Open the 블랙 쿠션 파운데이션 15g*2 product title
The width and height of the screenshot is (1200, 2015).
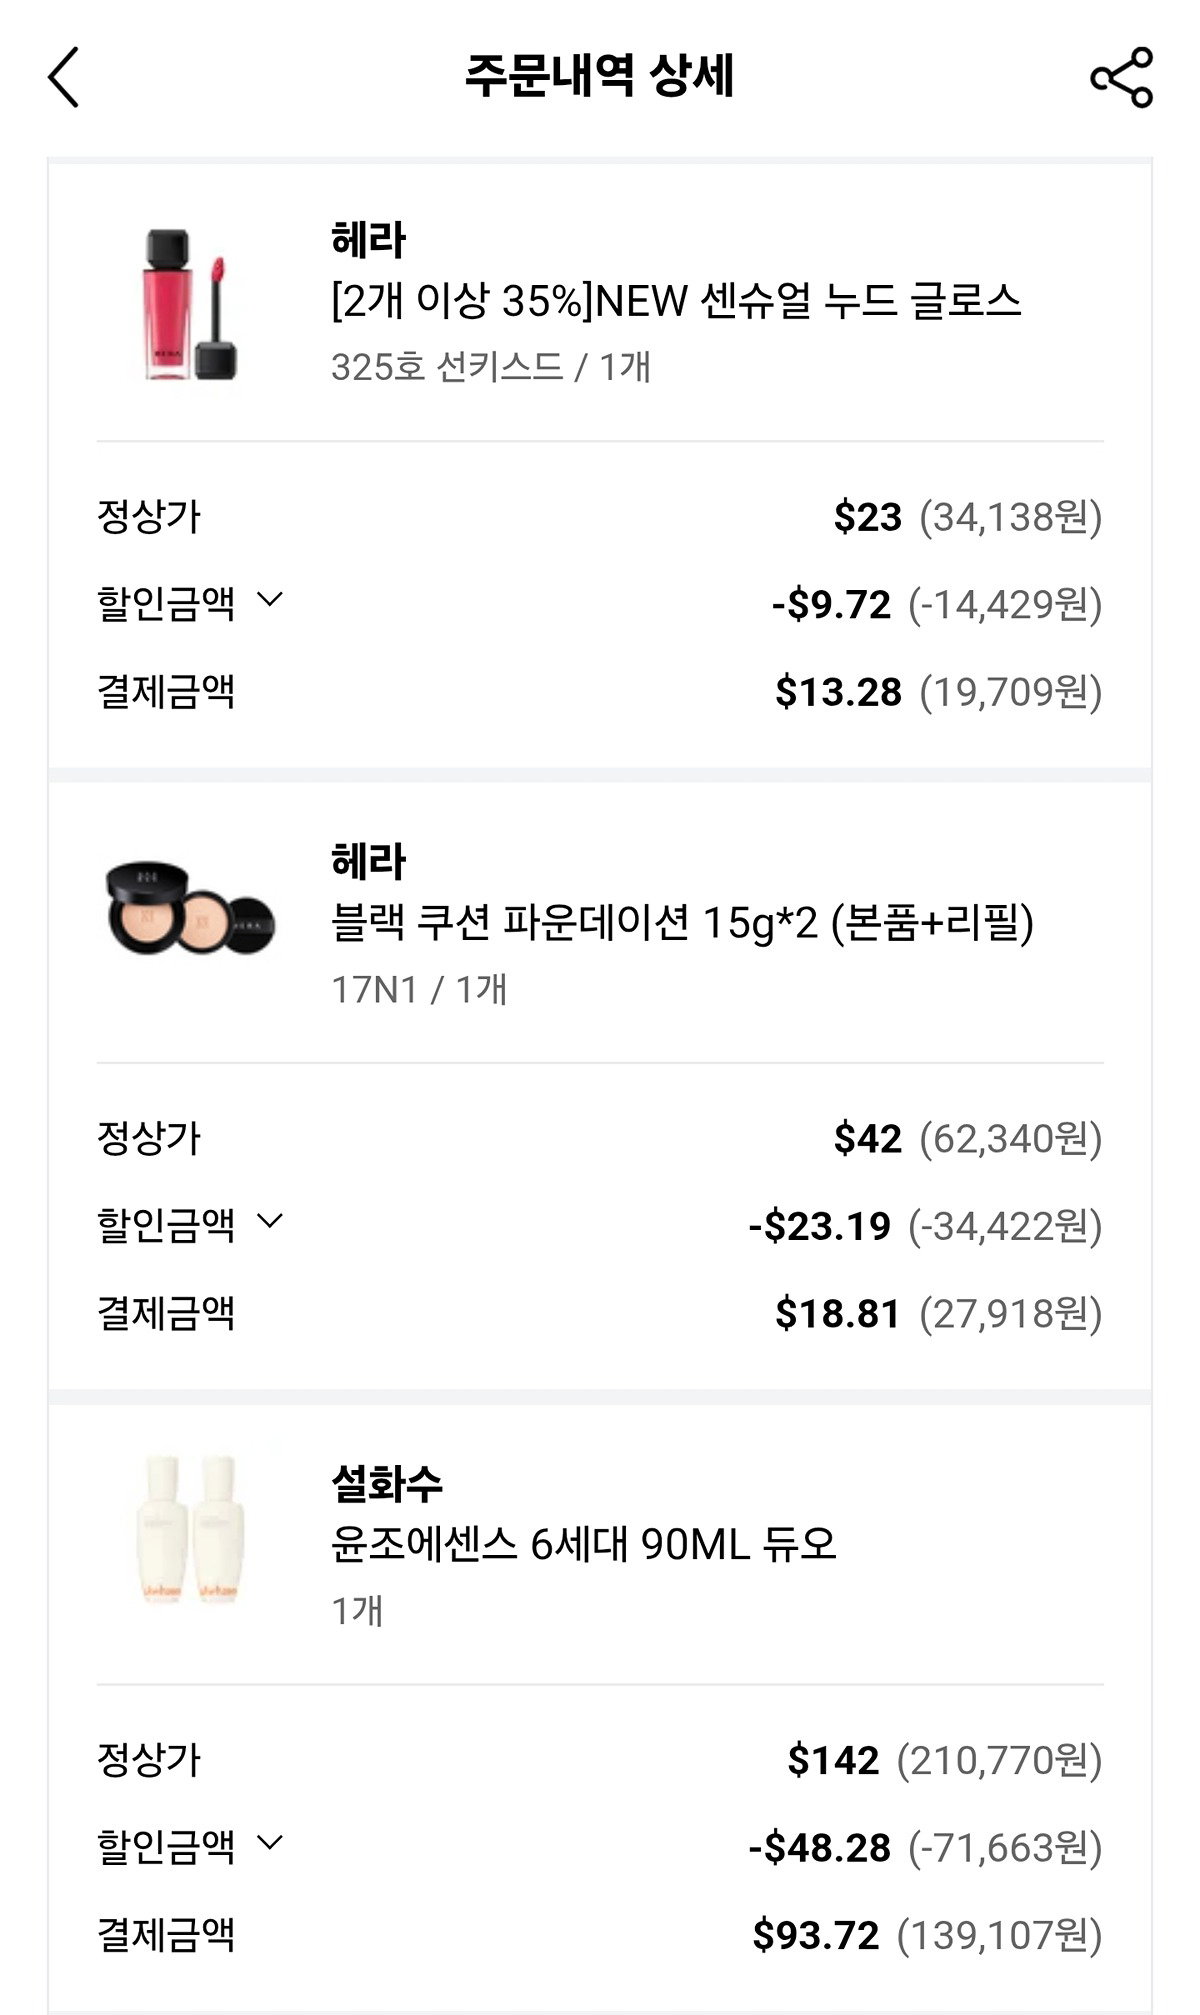pyautogui.click(x=682, y=923)
